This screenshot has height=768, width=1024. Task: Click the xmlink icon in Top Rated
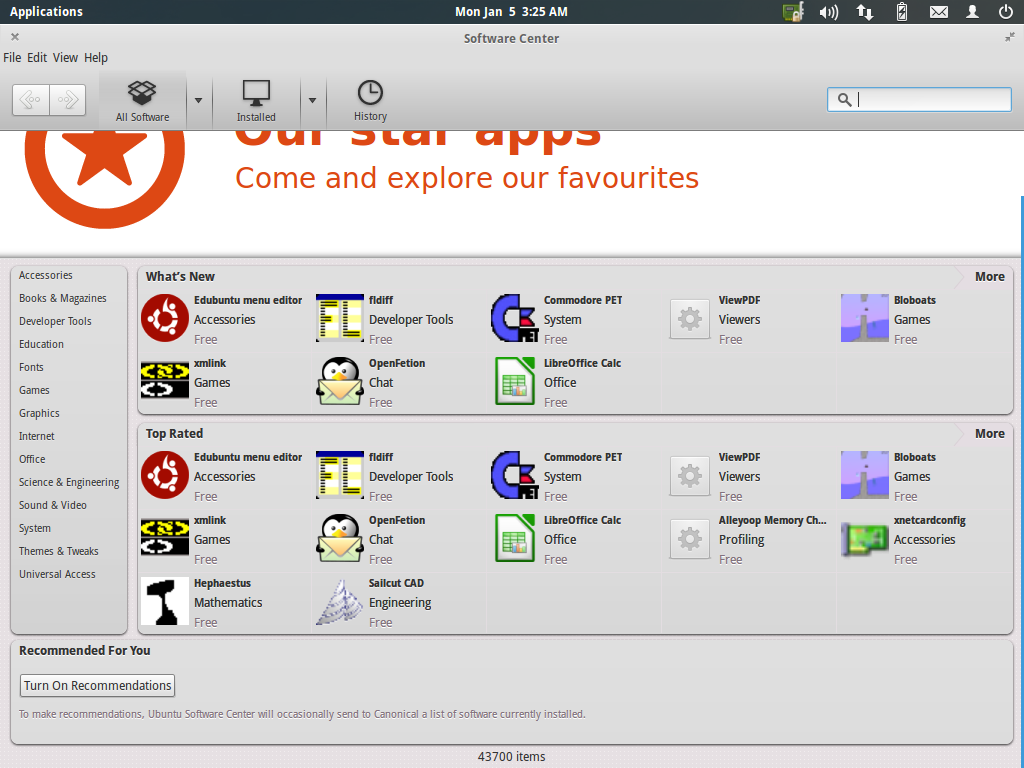165,538
